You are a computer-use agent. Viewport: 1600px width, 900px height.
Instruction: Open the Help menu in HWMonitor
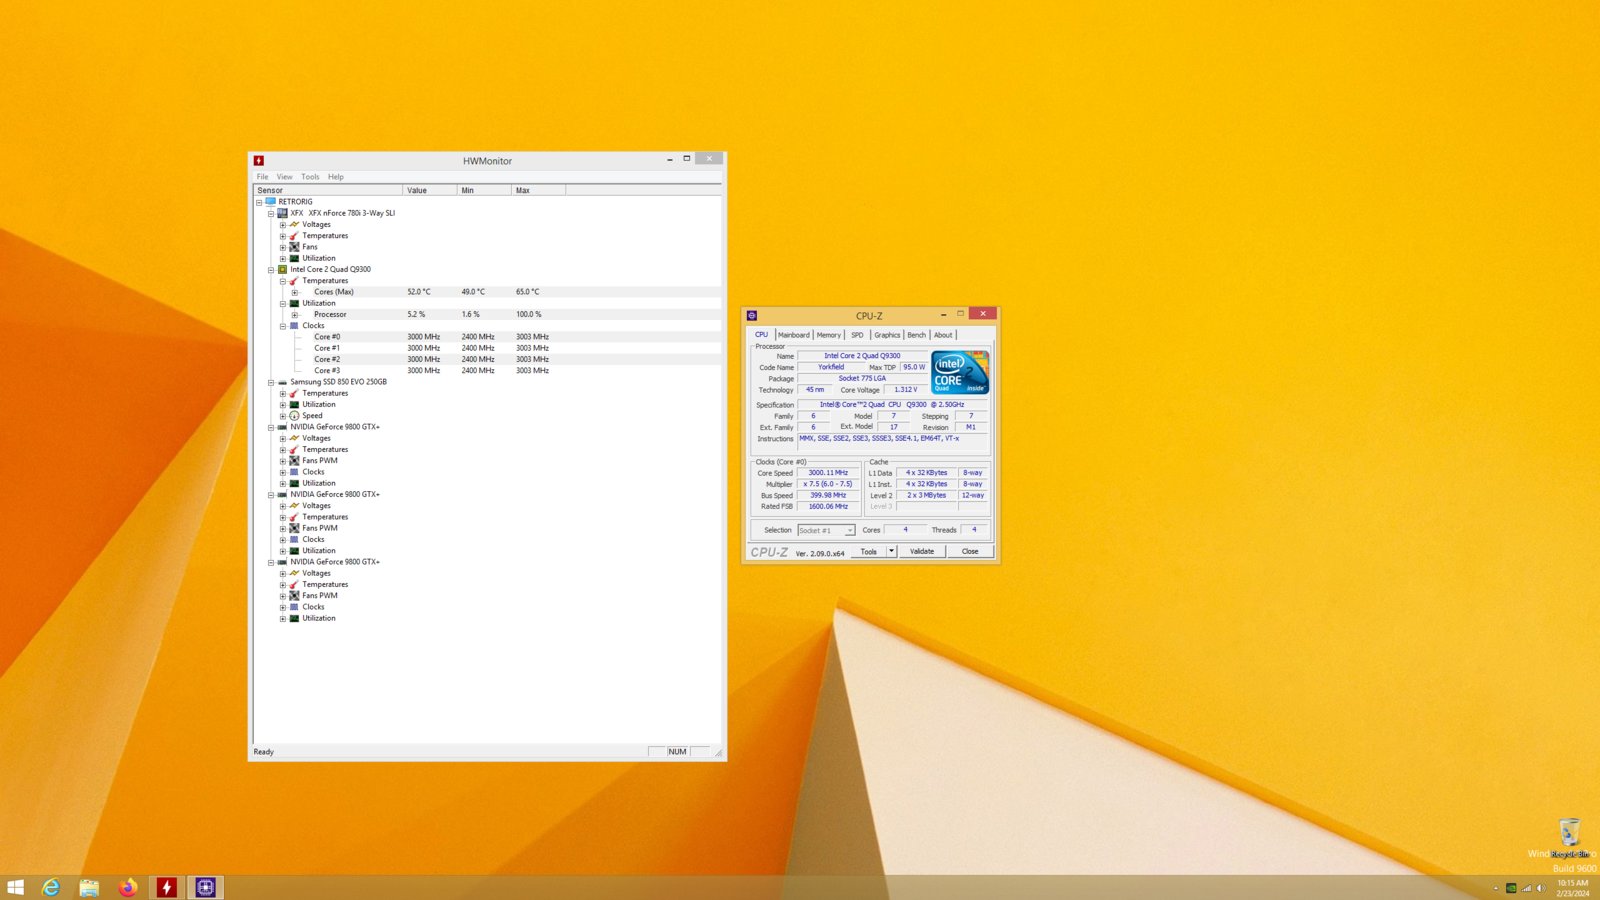[x=336, y=177]
